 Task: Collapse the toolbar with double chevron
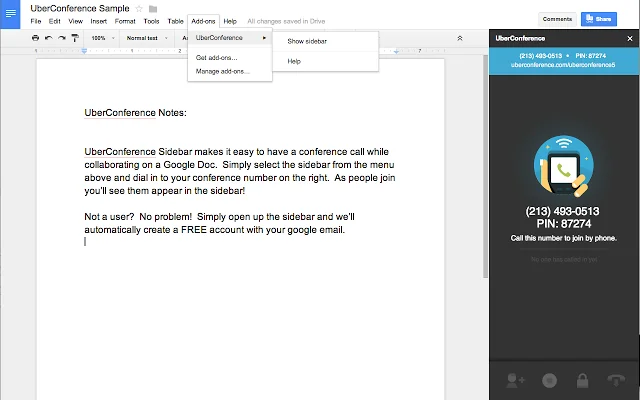point(460,38)
